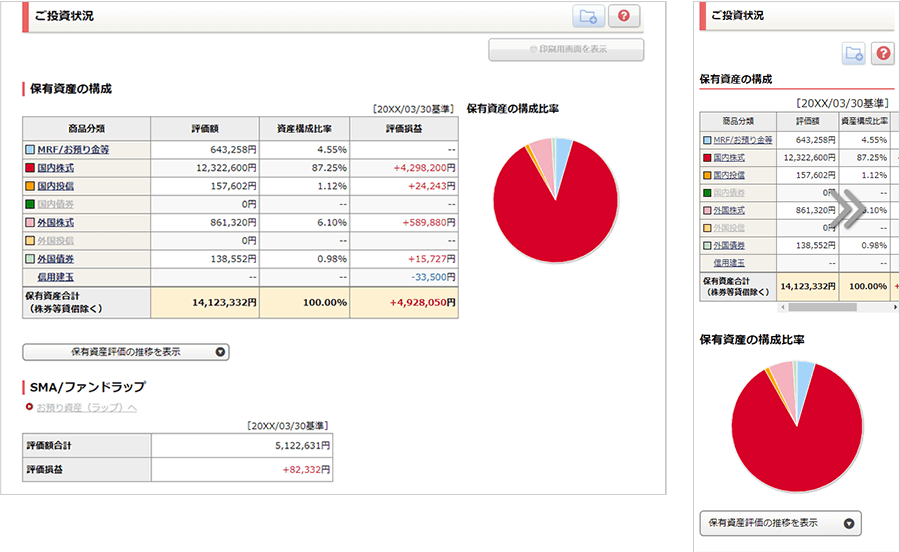Click the horizontal scrollbar under the narrow table
900x552 pixels.
tap(822, 308)
